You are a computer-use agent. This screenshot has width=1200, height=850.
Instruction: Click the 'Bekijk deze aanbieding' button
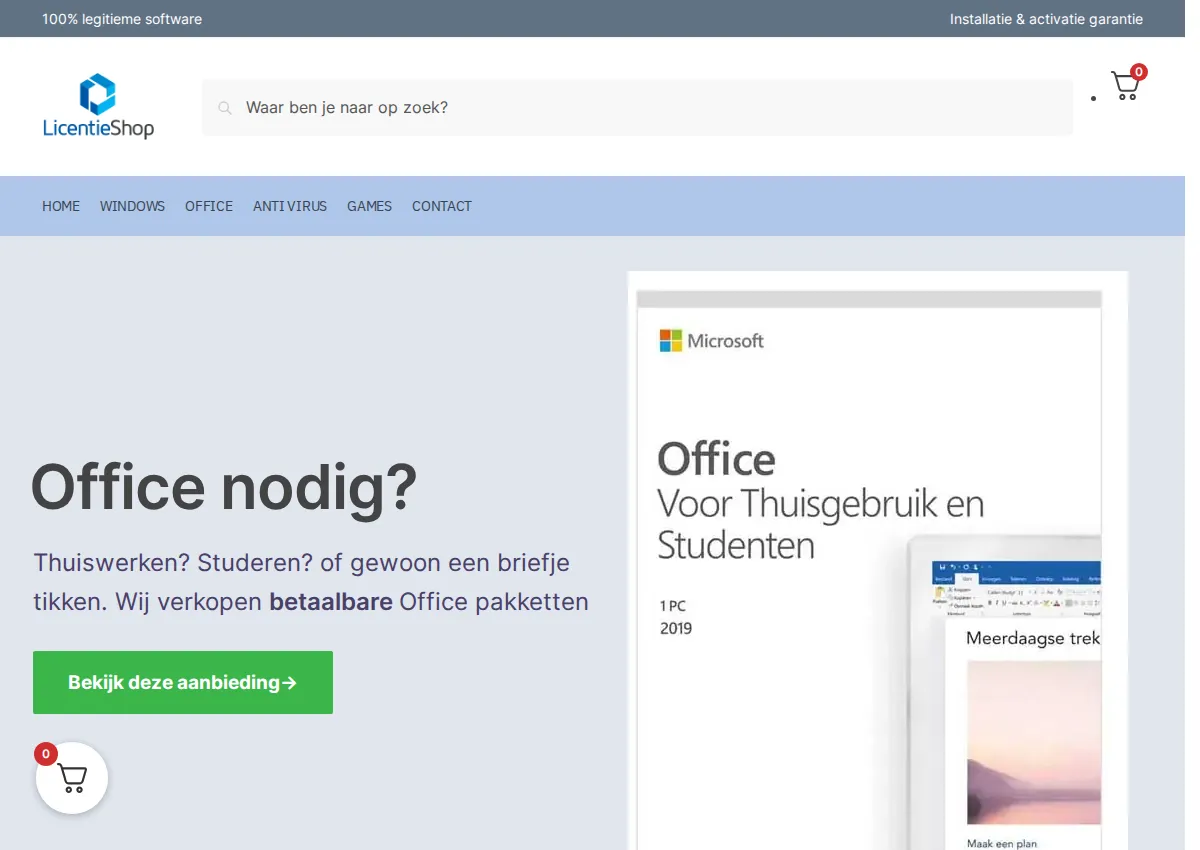click(183, 682)
